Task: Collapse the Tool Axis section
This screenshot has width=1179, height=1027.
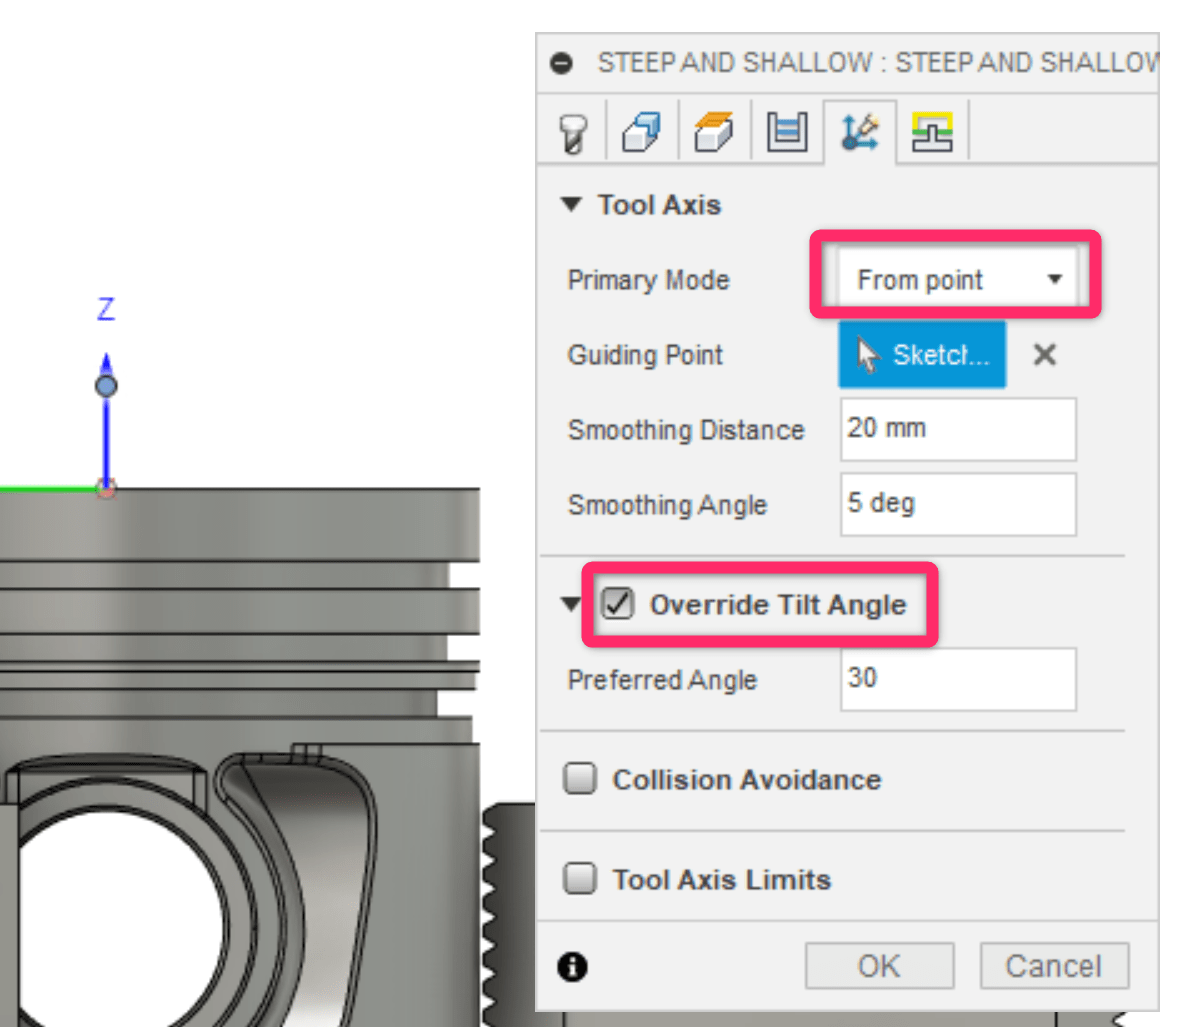Action: point(571,204)
